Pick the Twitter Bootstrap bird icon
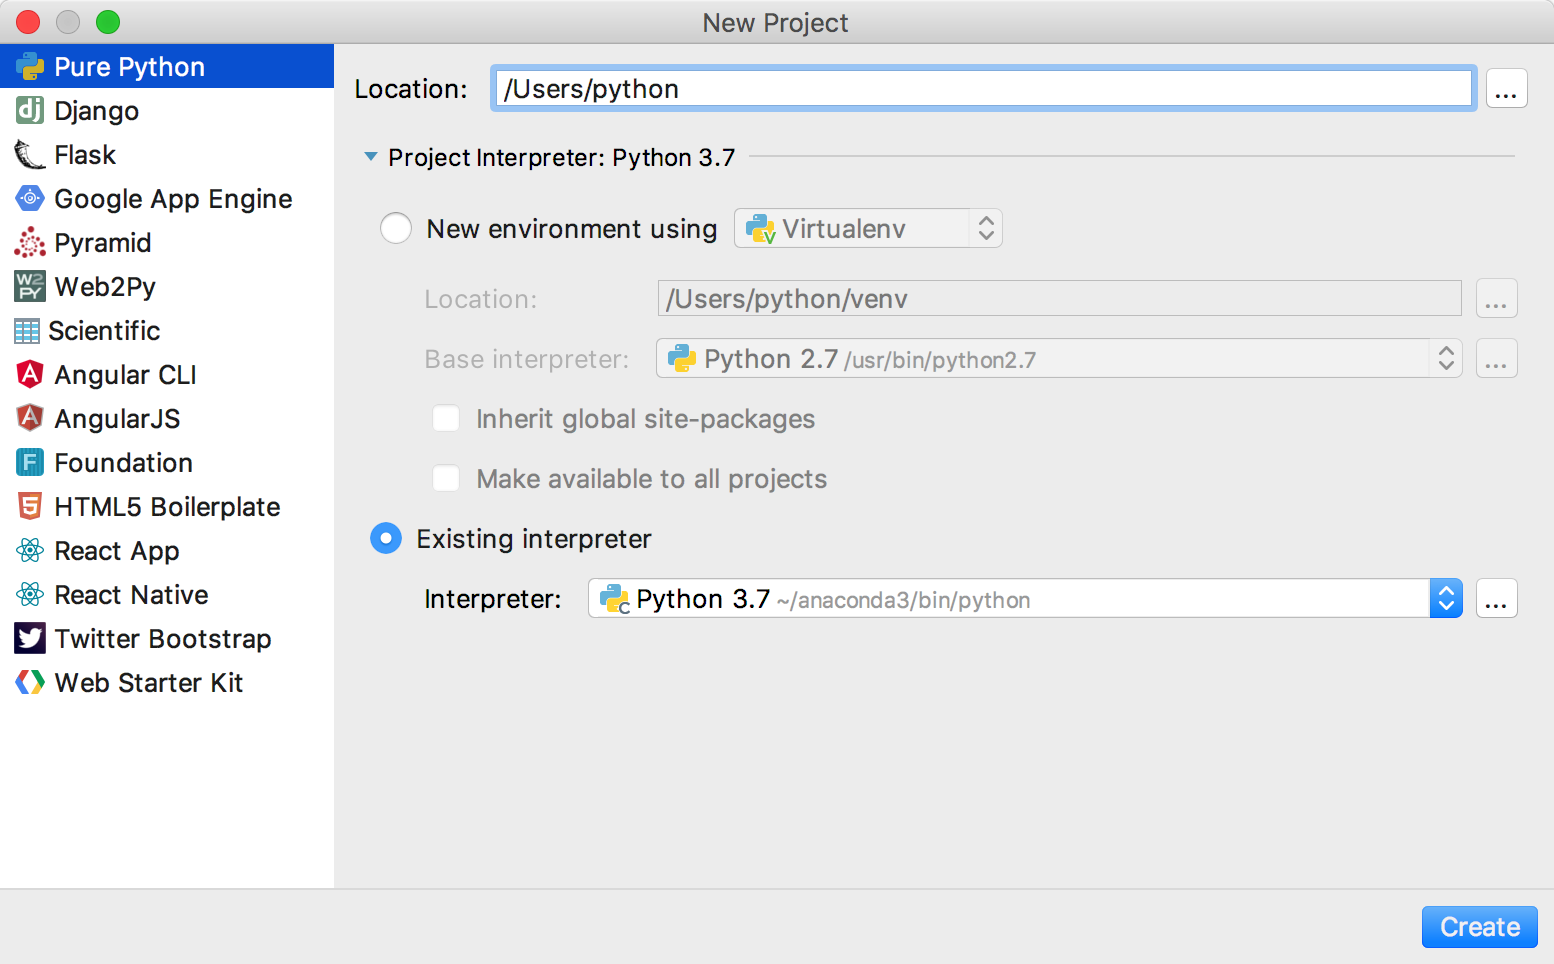 click(x=30, y=638)
